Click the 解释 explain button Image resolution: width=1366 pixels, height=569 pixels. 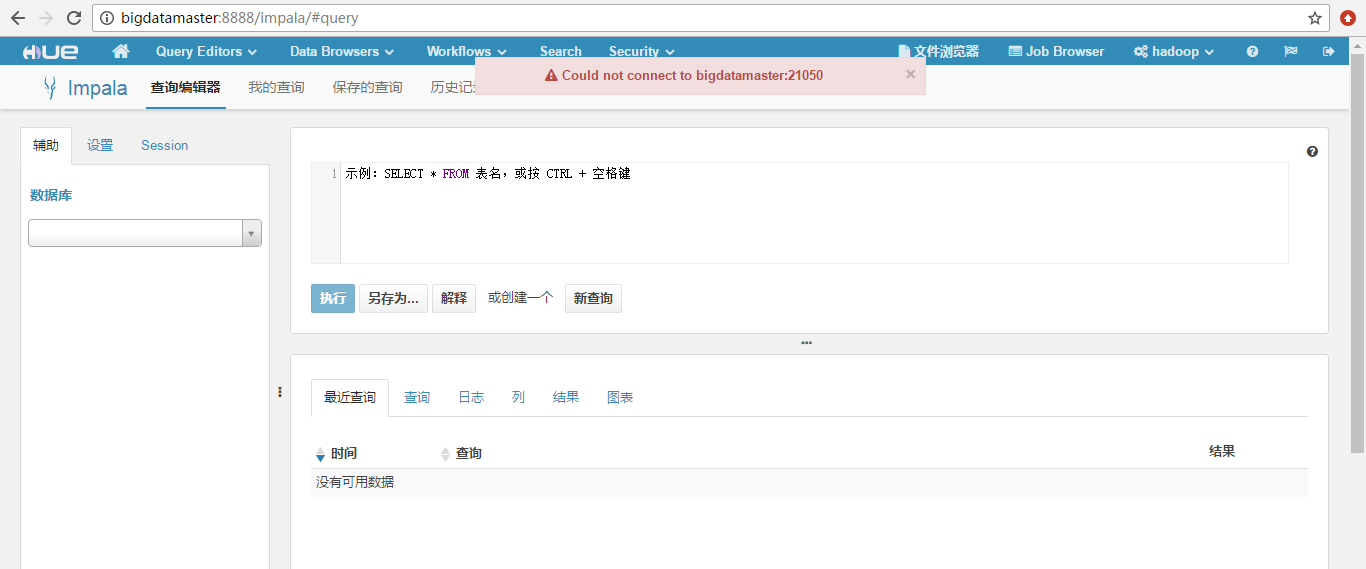pos(454,298)
